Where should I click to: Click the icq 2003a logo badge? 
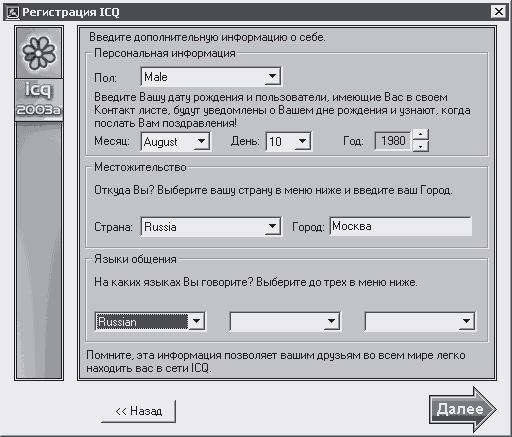coord(39,100)
